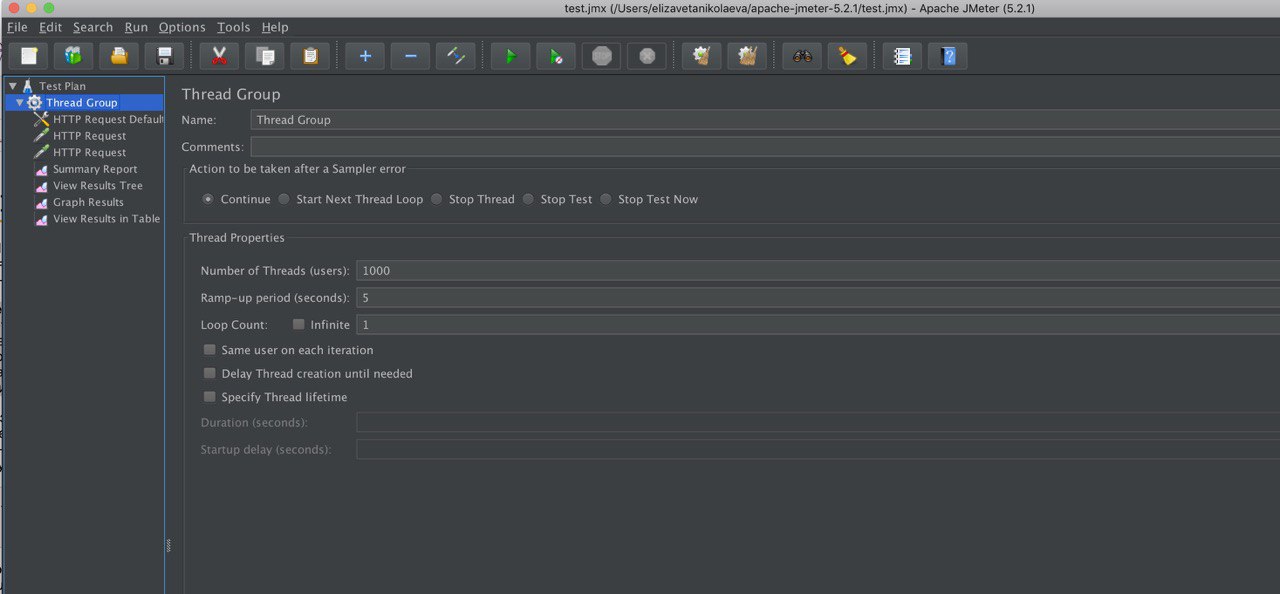Collapse all nodes with minus icon
Screen dimensions: 1280x594
[x=410, y=56]
